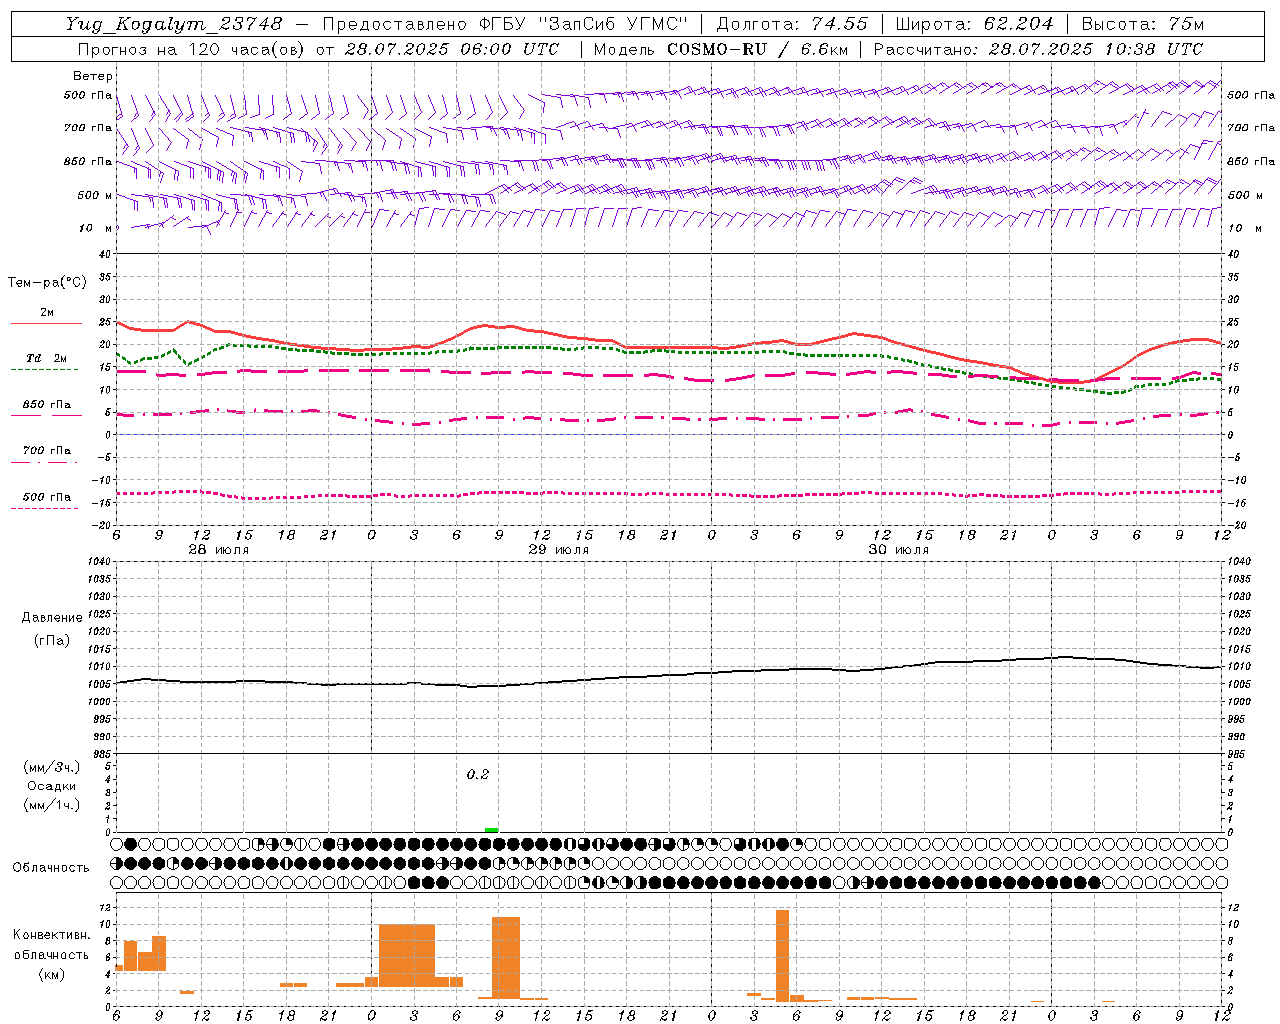
Task: Click the Тем-ра(°C) axis title
Action: [47, 283]
